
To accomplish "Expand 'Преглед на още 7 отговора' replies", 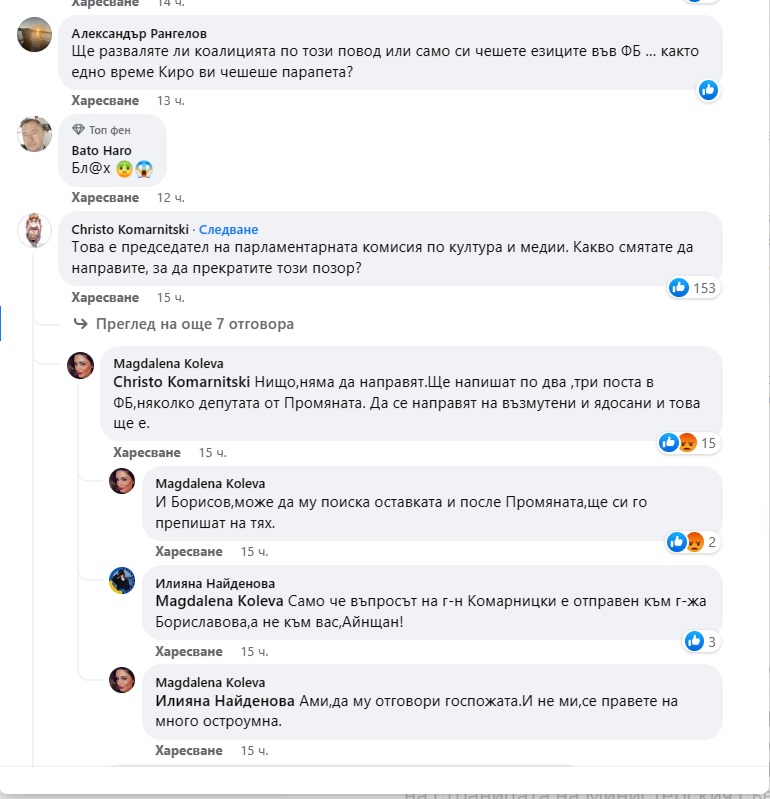I will (x=194, y=324).
